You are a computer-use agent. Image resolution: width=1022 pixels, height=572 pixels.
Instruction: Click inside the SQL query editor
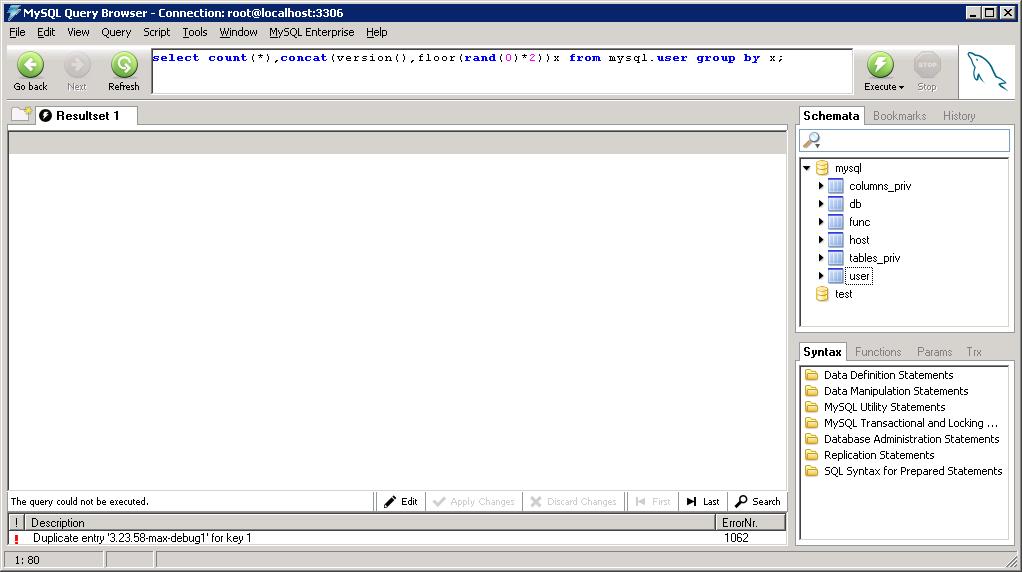(x=502, y=71)
